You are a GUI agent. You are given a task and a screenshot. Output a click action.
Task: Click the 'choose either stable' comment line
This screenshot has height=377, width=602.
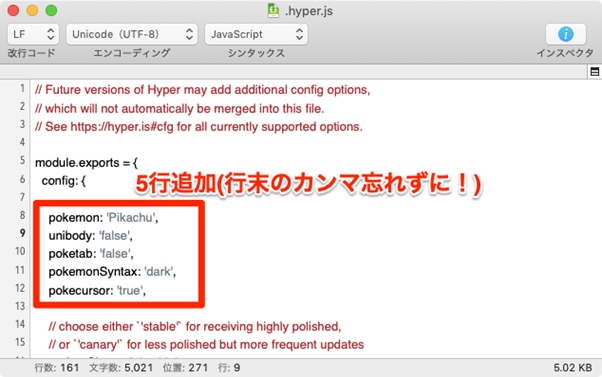(195, 327)
